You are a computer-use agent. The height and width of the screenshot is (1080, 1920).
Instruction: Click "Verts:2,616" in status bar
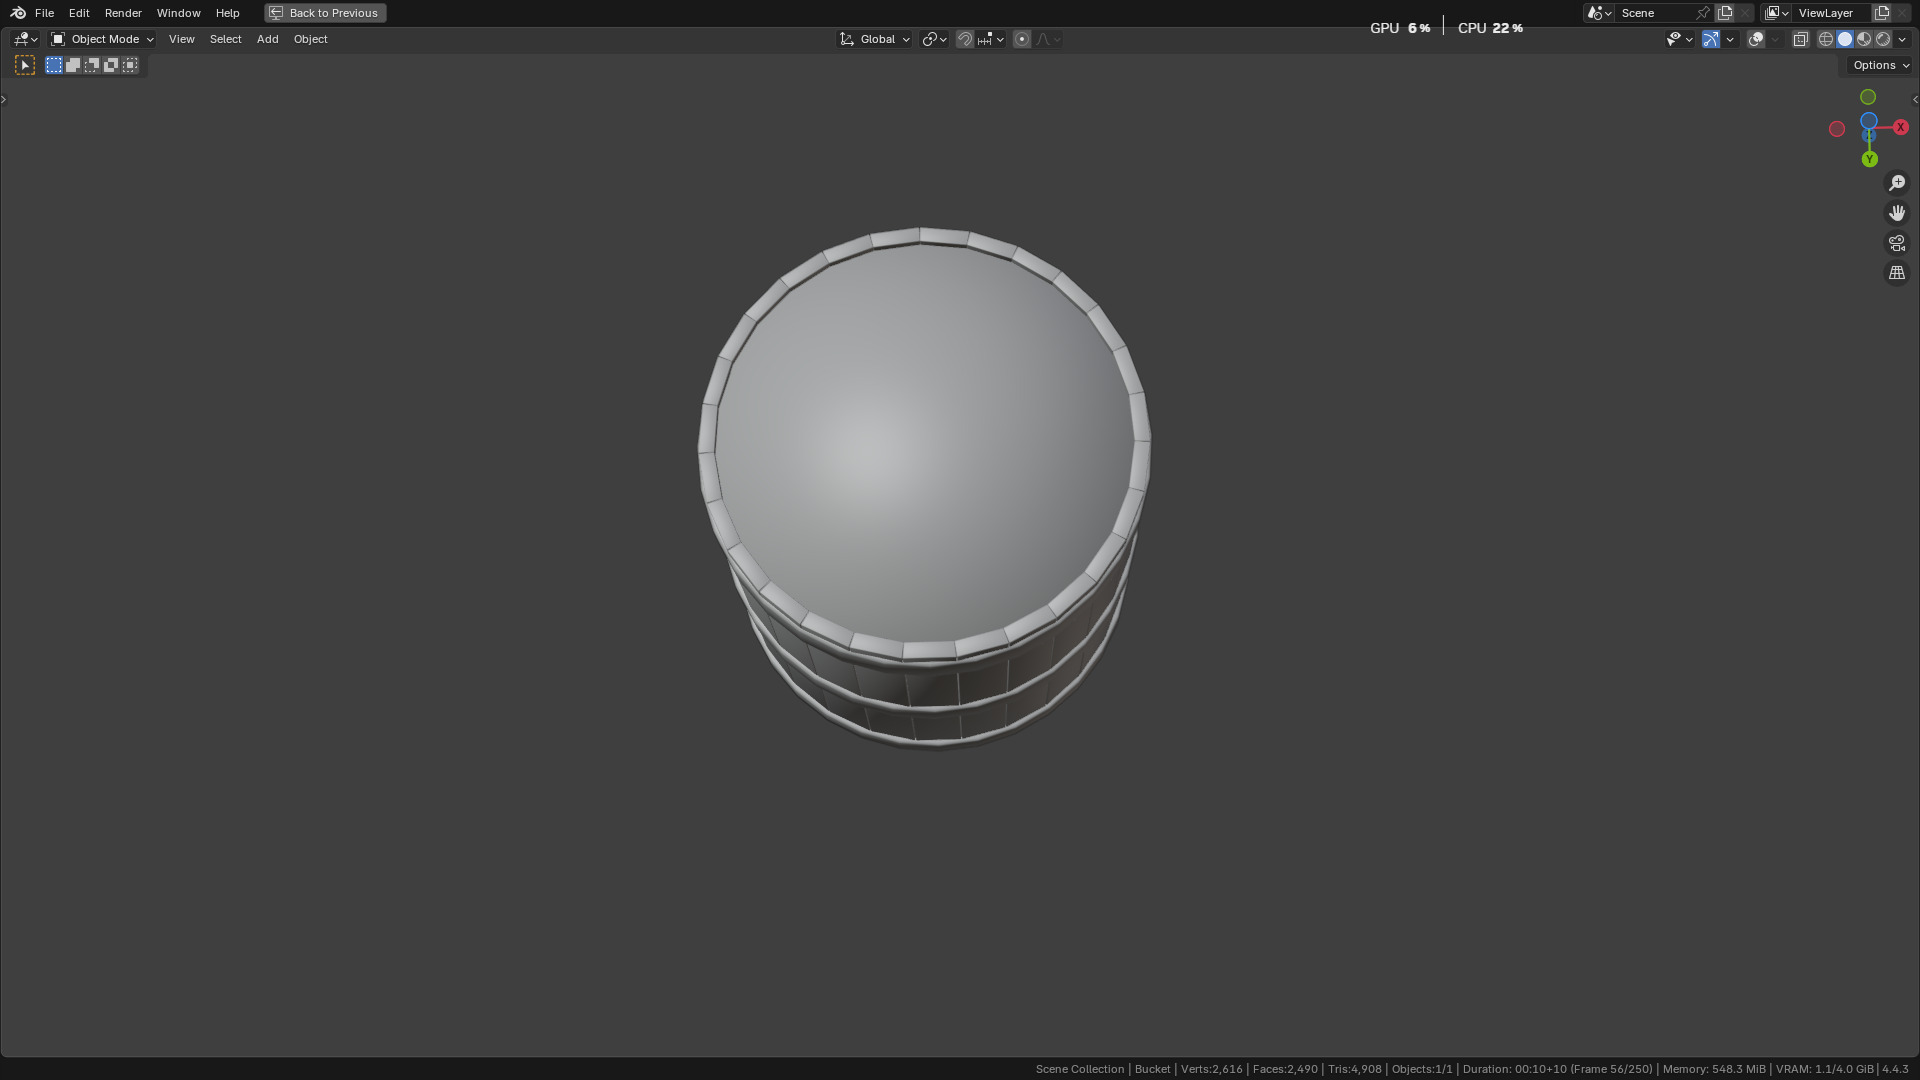coord(1211,1069)
